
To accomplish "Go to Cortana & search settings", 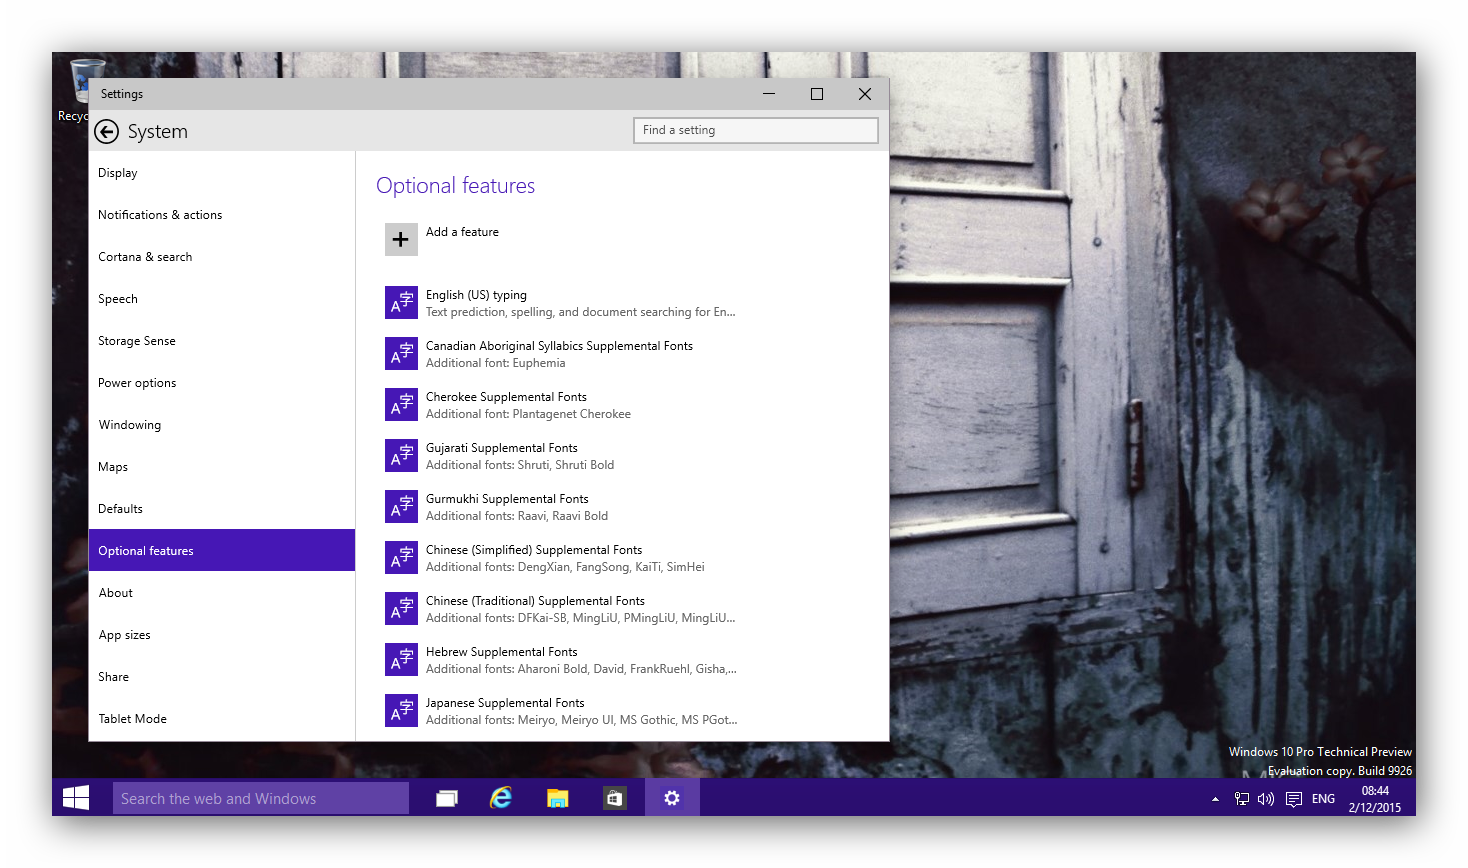I will point(222,257).
